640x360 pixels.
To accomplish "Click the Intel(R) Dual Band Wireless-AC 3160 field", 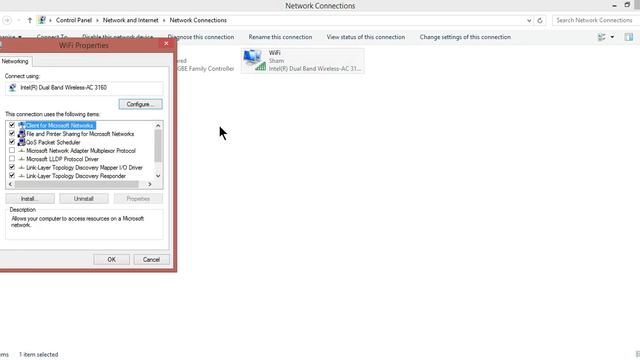I will tap(84, 88).
